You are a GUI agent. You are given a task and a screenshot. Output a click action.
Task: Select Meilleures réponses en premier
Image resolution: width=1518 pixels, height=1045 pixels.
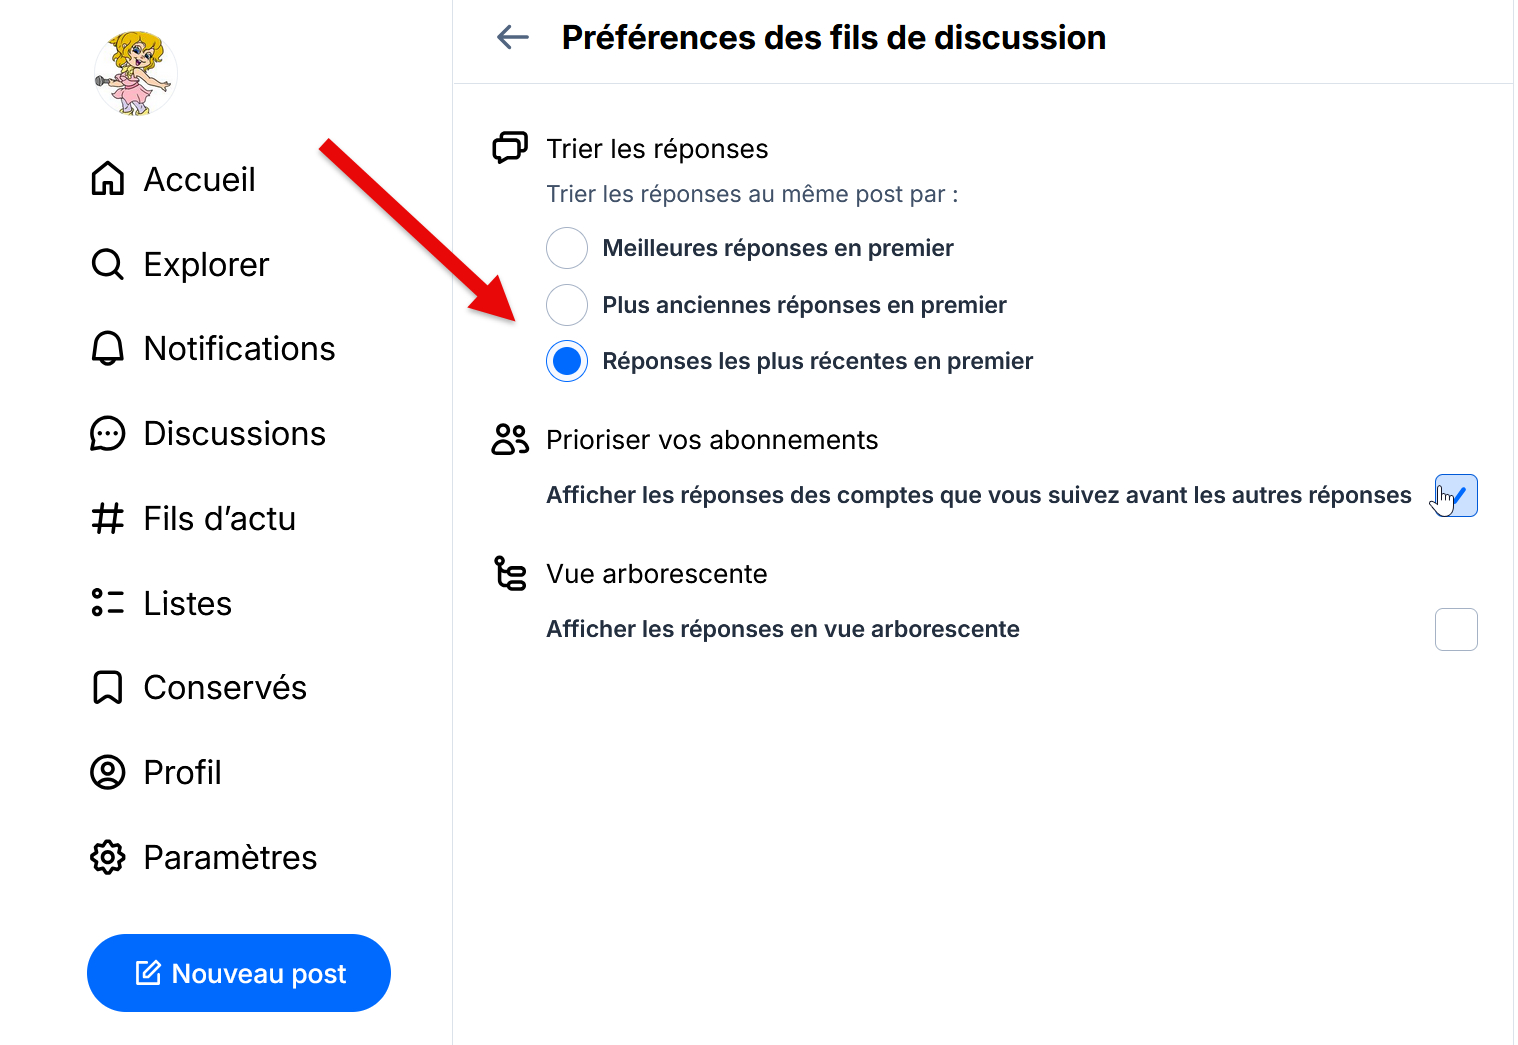[567, 248]
